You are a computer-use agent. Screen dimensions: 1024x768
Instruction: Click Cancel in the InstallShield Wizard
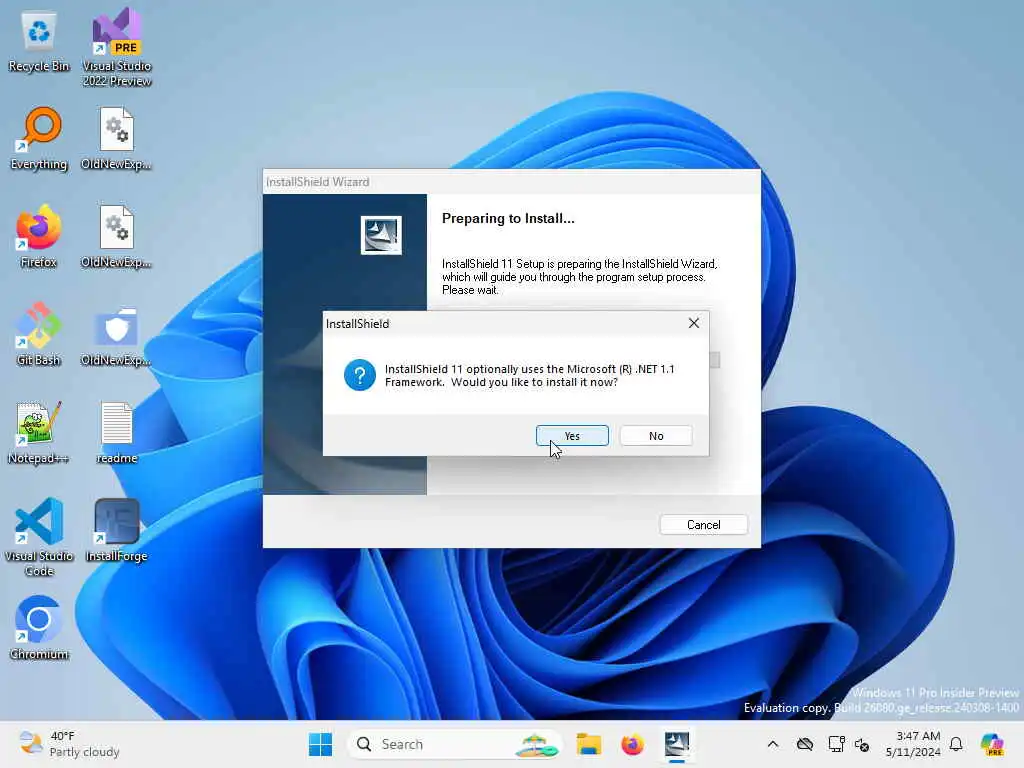703,524
